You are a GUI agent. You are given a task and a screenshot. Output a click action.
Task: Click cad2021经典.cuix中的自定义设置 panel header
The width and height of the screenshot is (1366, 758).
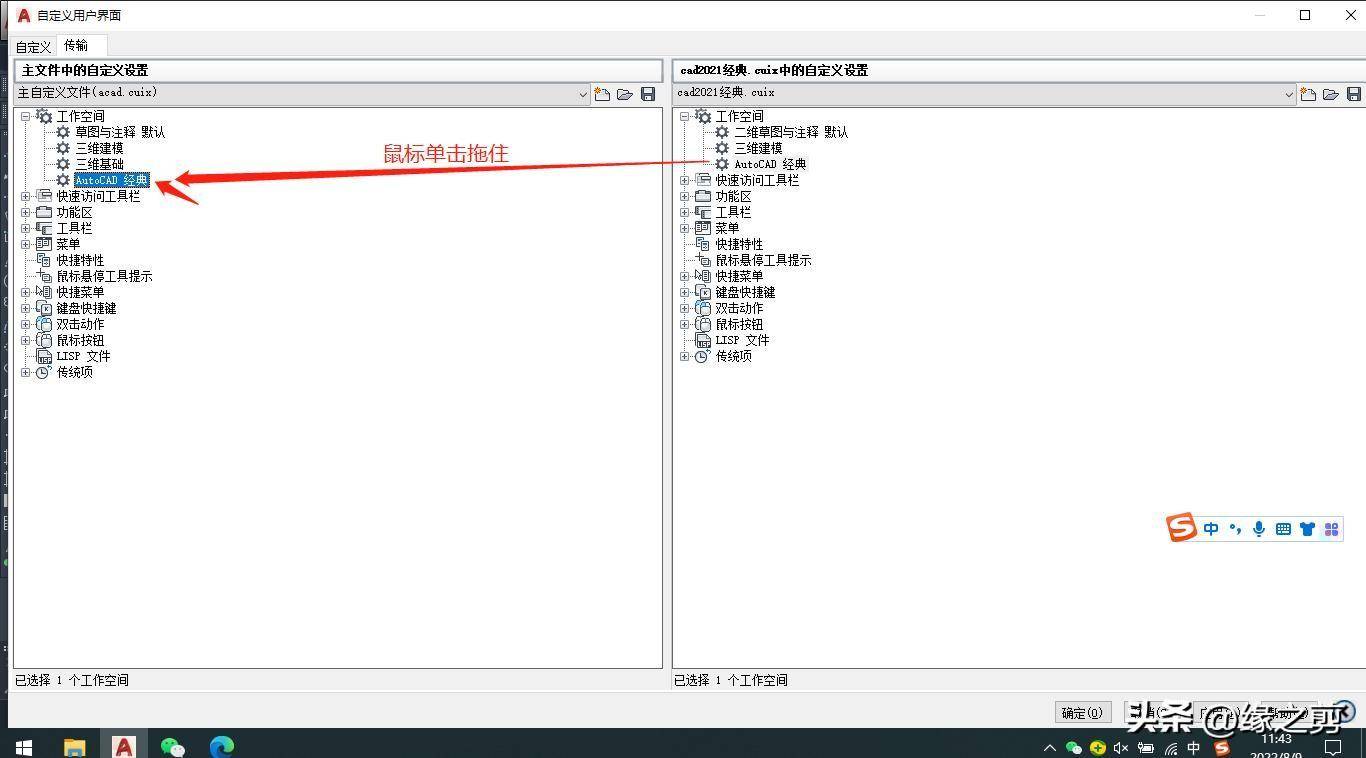click(x=1018, y=70)
